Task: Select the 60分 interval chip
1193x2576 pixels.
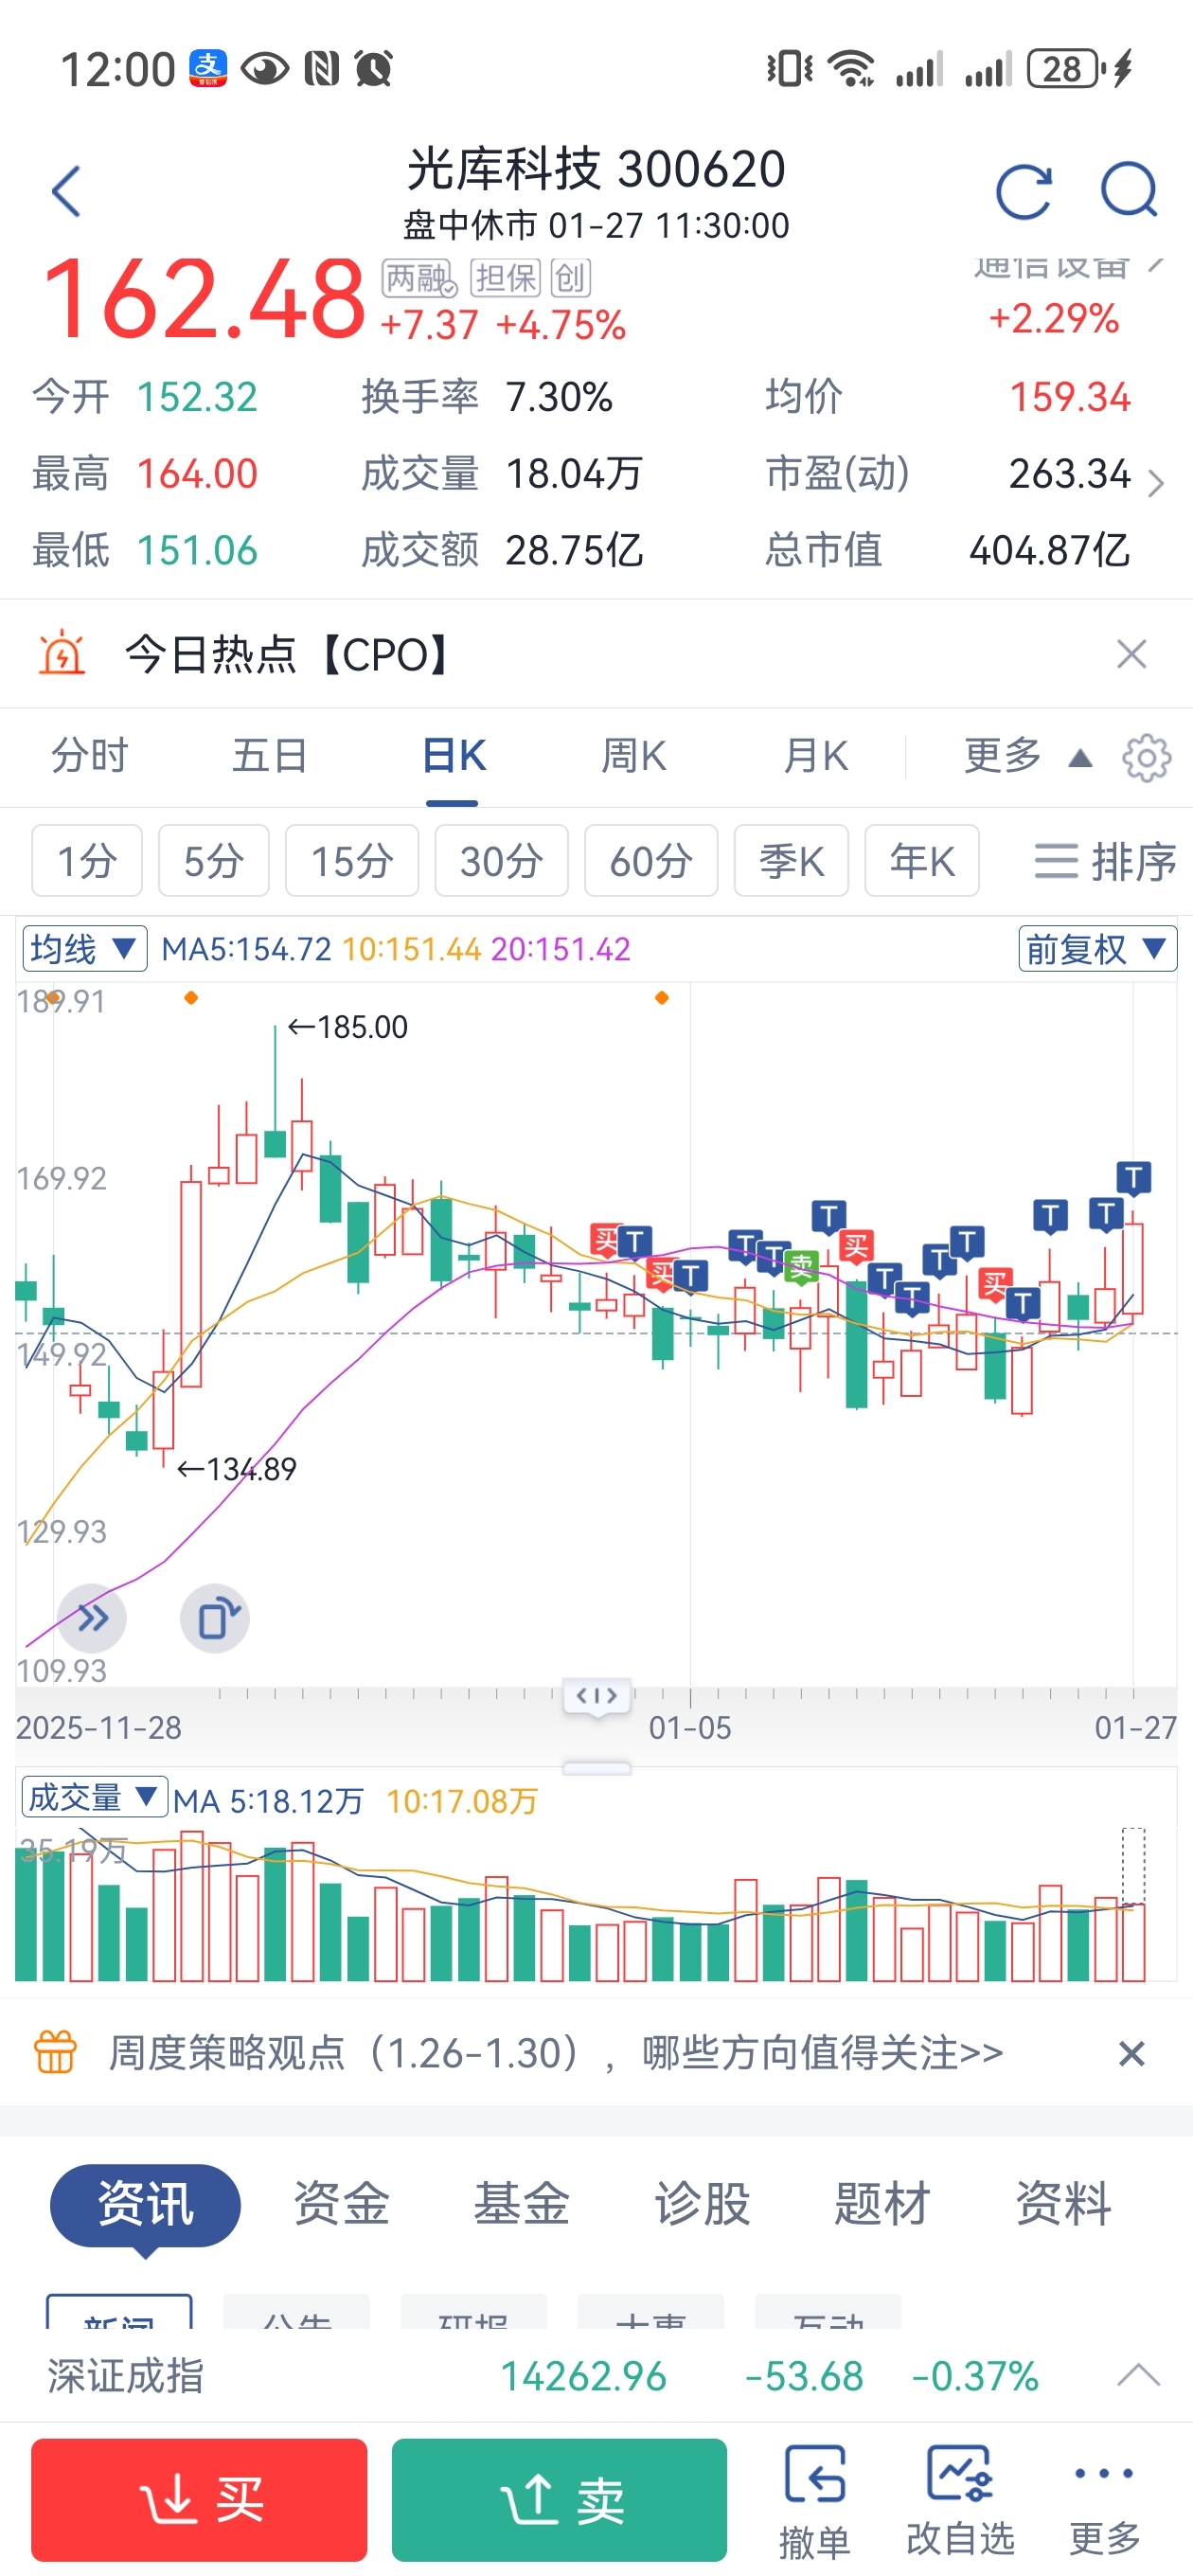Action: [x=651, y=861]
